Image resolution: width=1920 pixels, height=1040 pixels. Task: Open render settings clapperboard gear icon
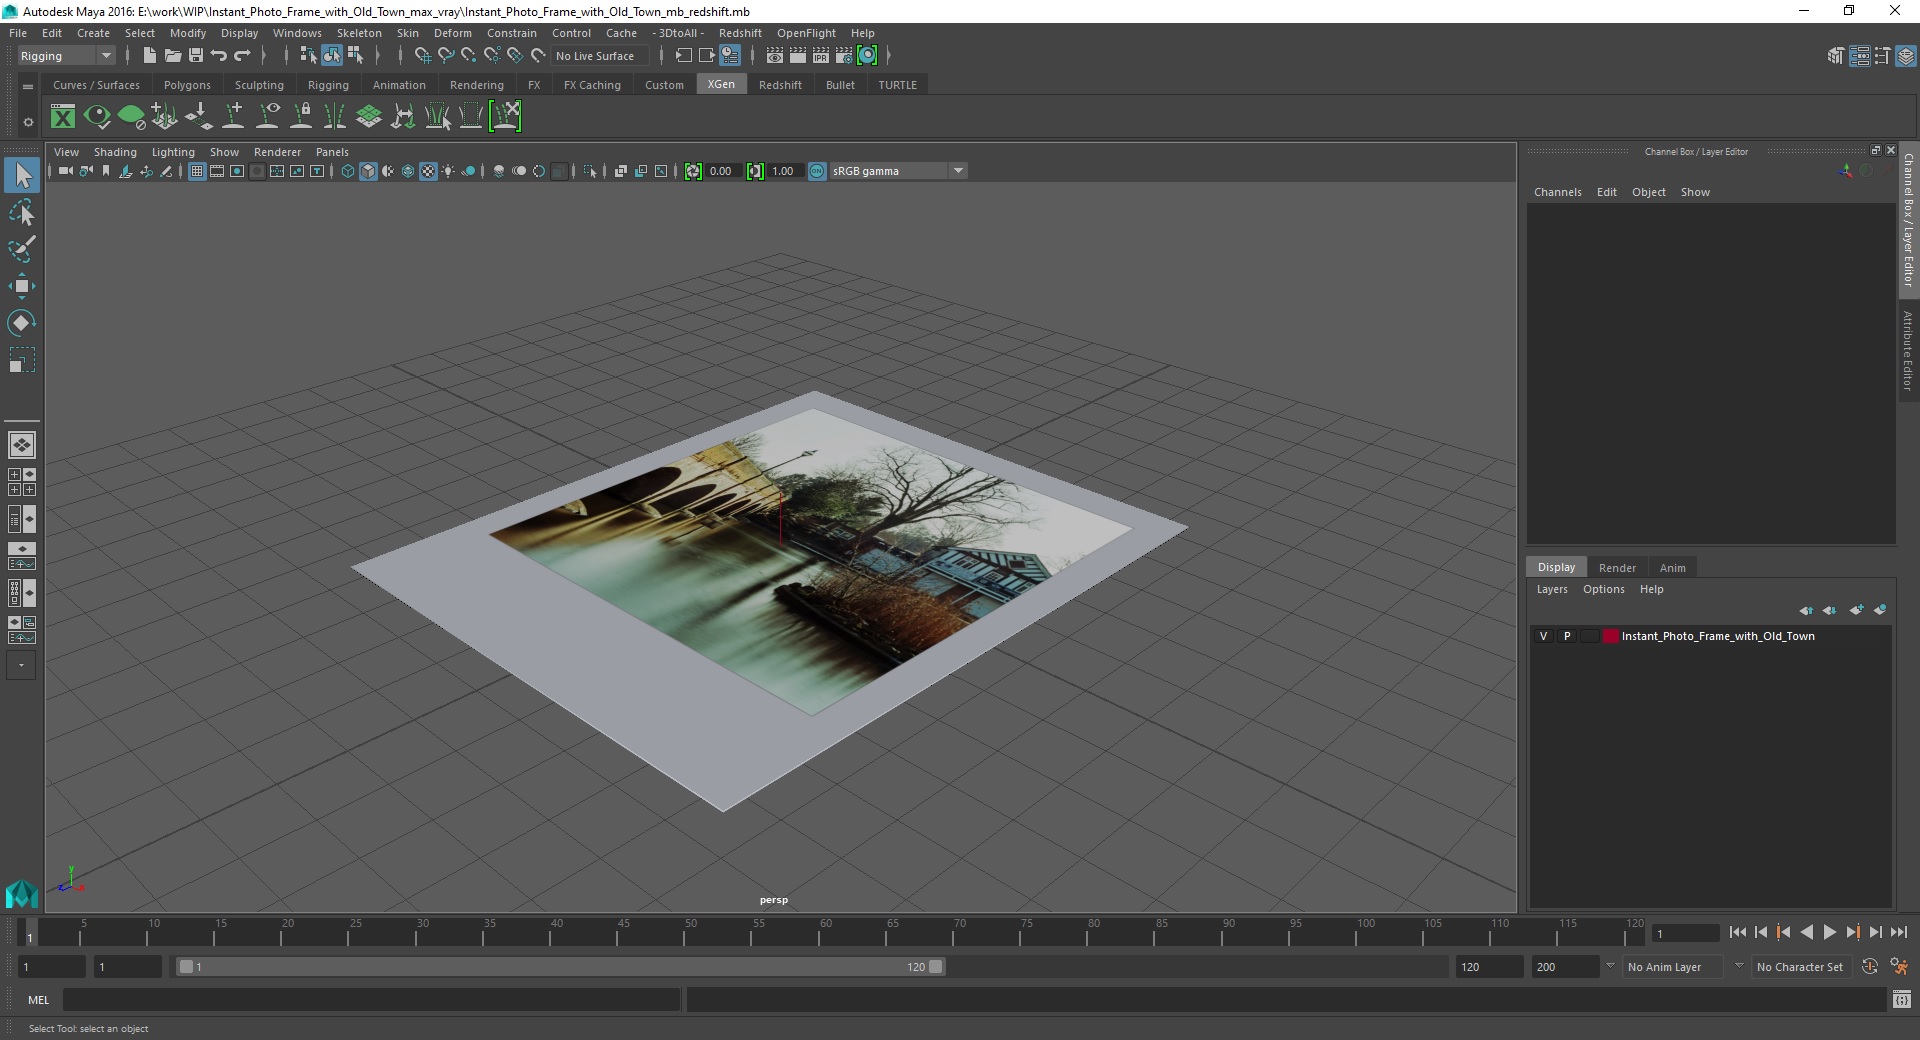point(844,56)
